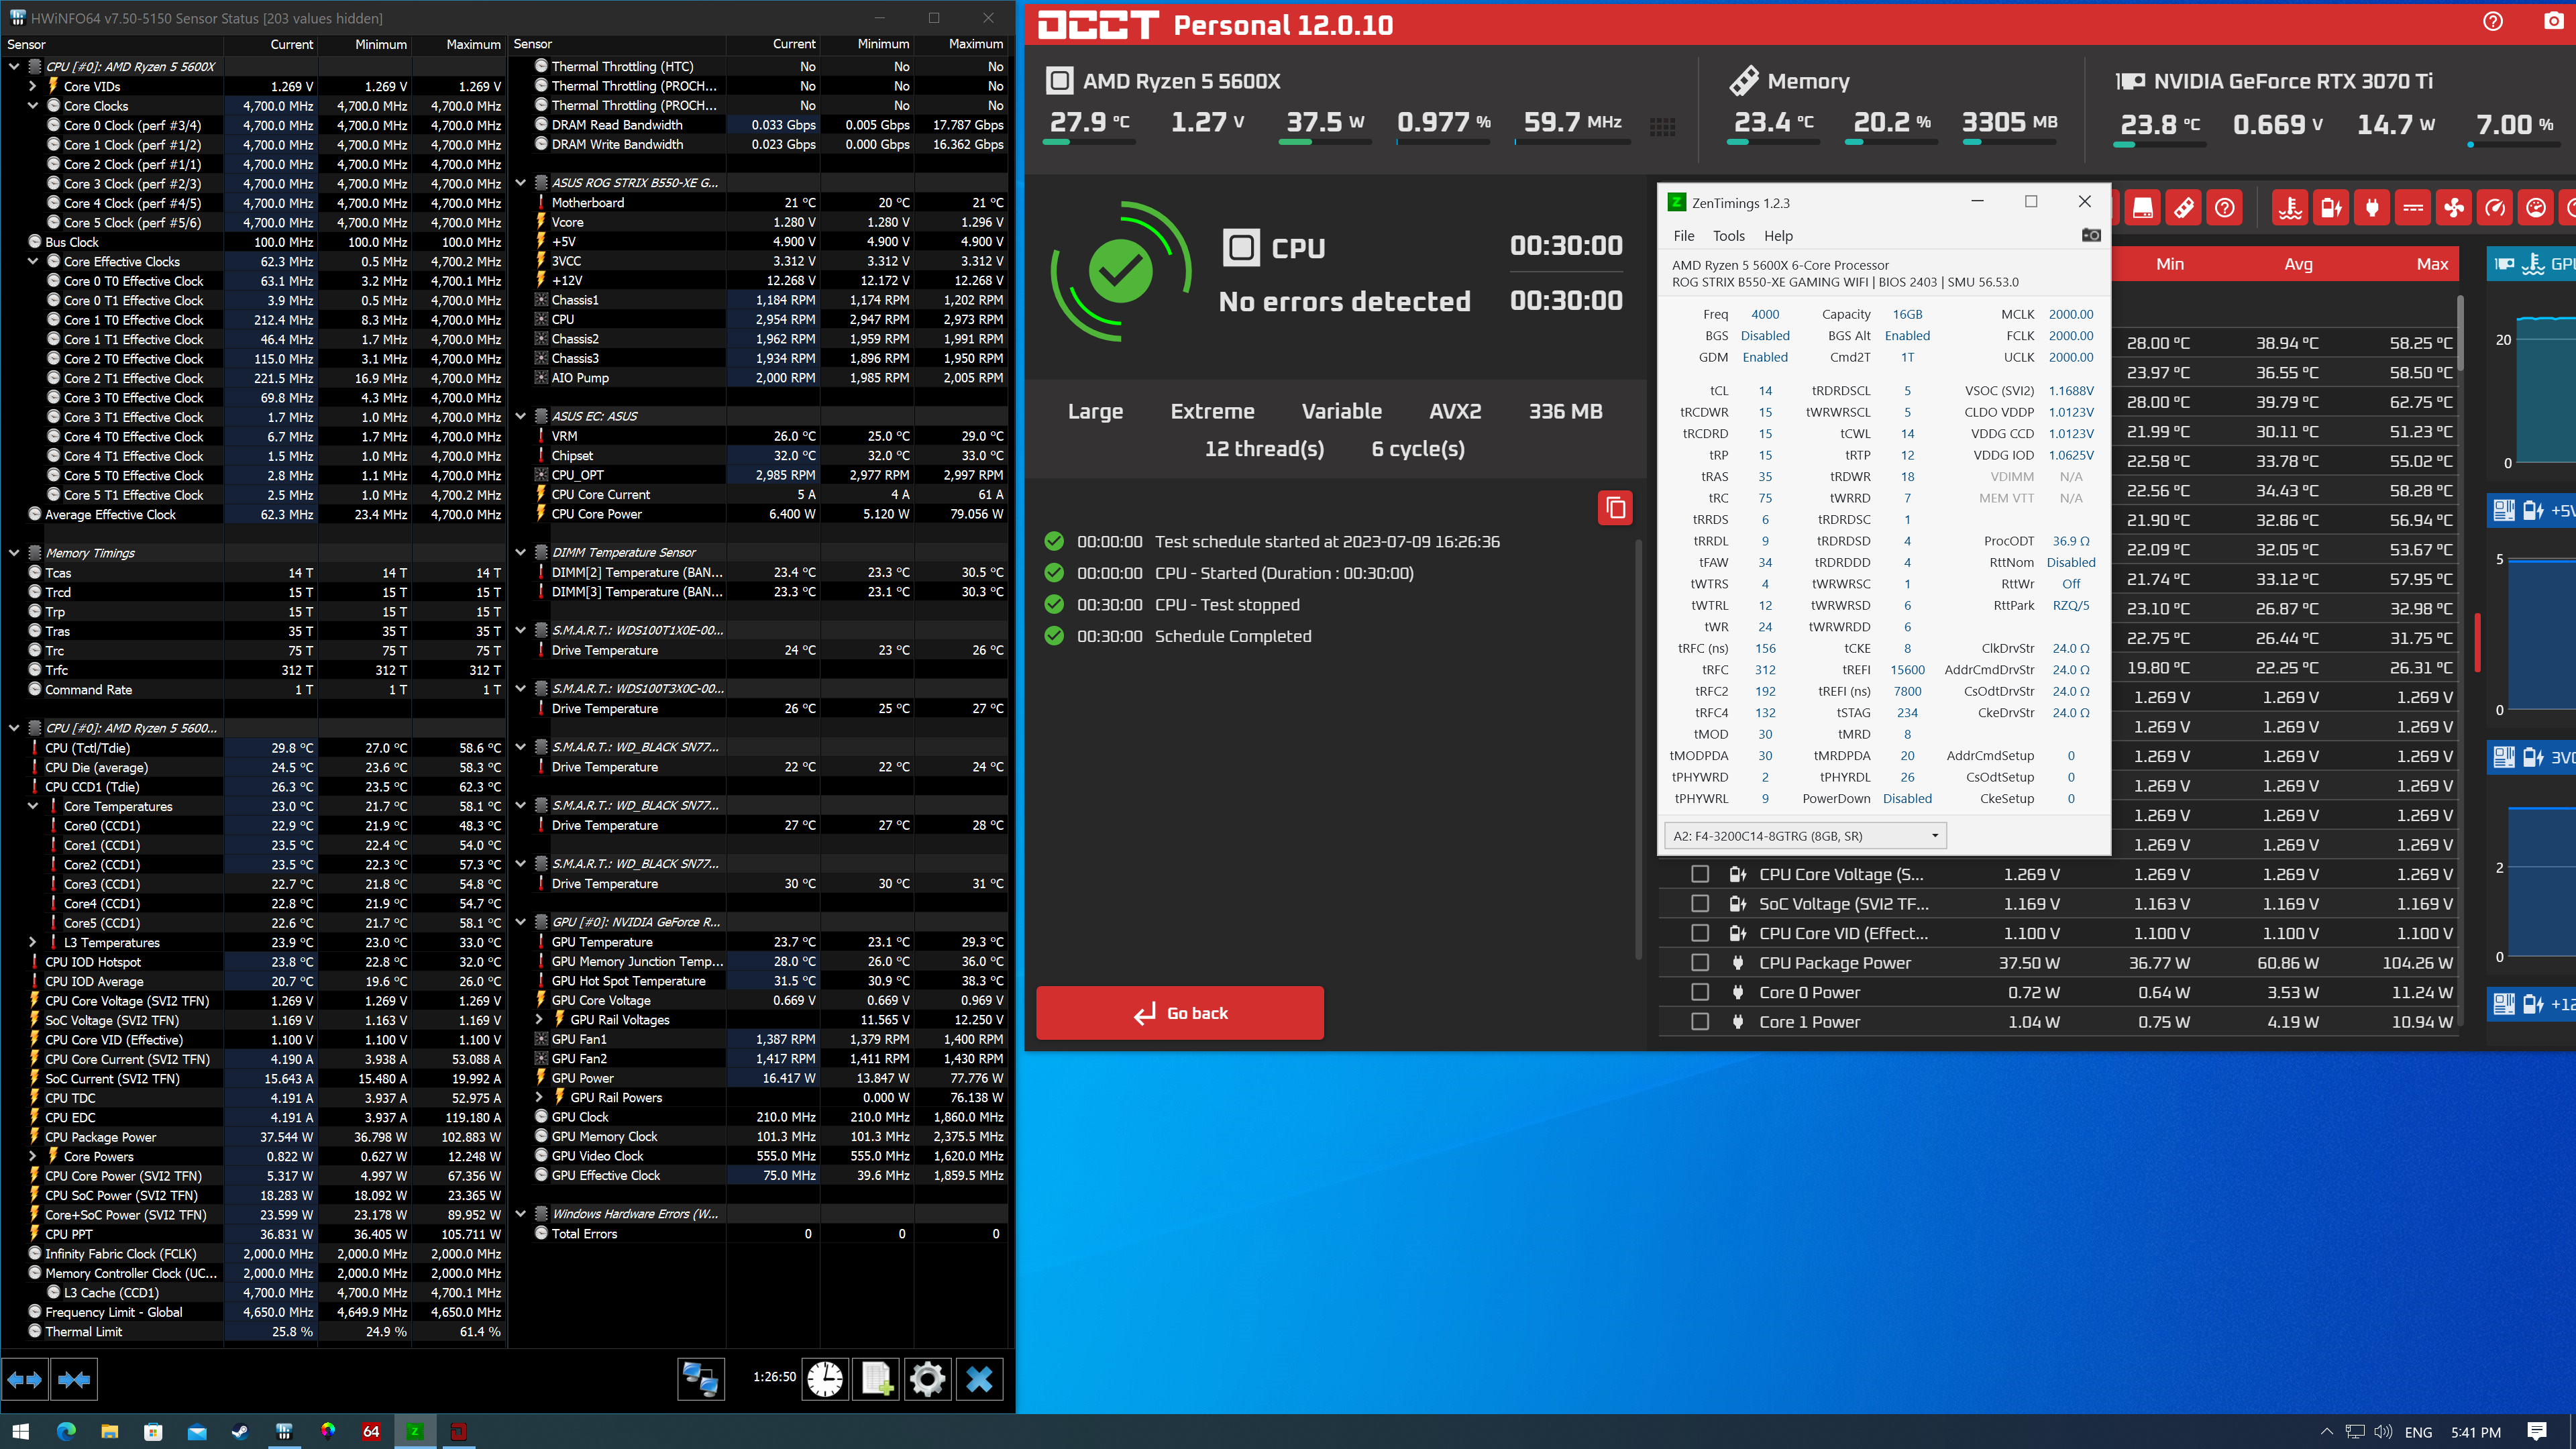Click +5V graph panel header

coord(2531,510)
